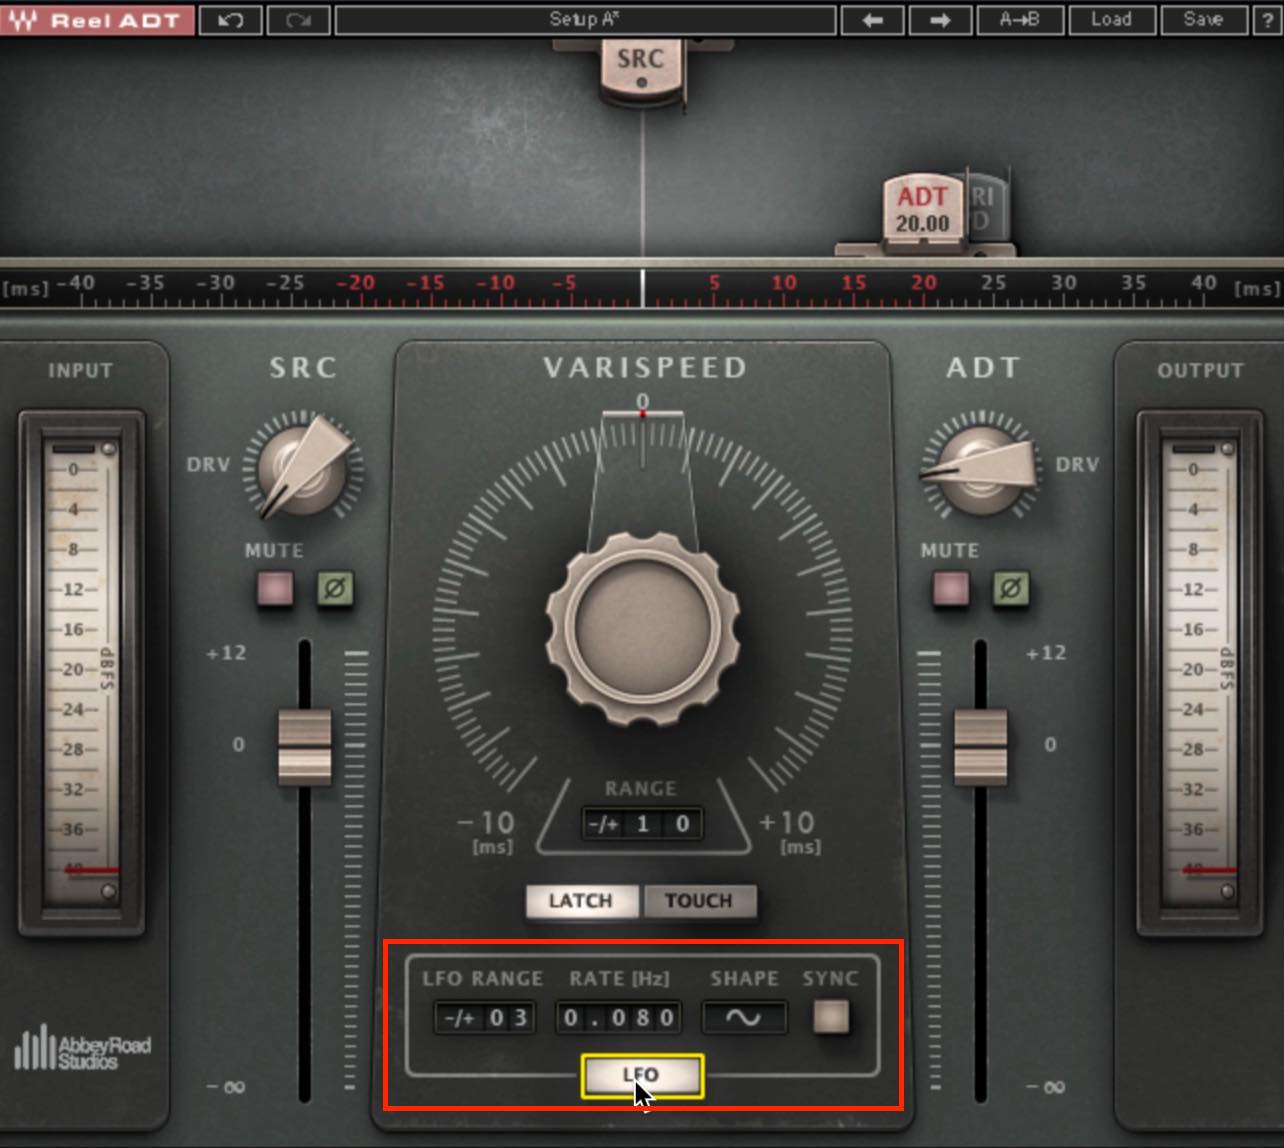
Task: Click the Abbey Road Studios logo
Action: click(x=82, y=1048)
